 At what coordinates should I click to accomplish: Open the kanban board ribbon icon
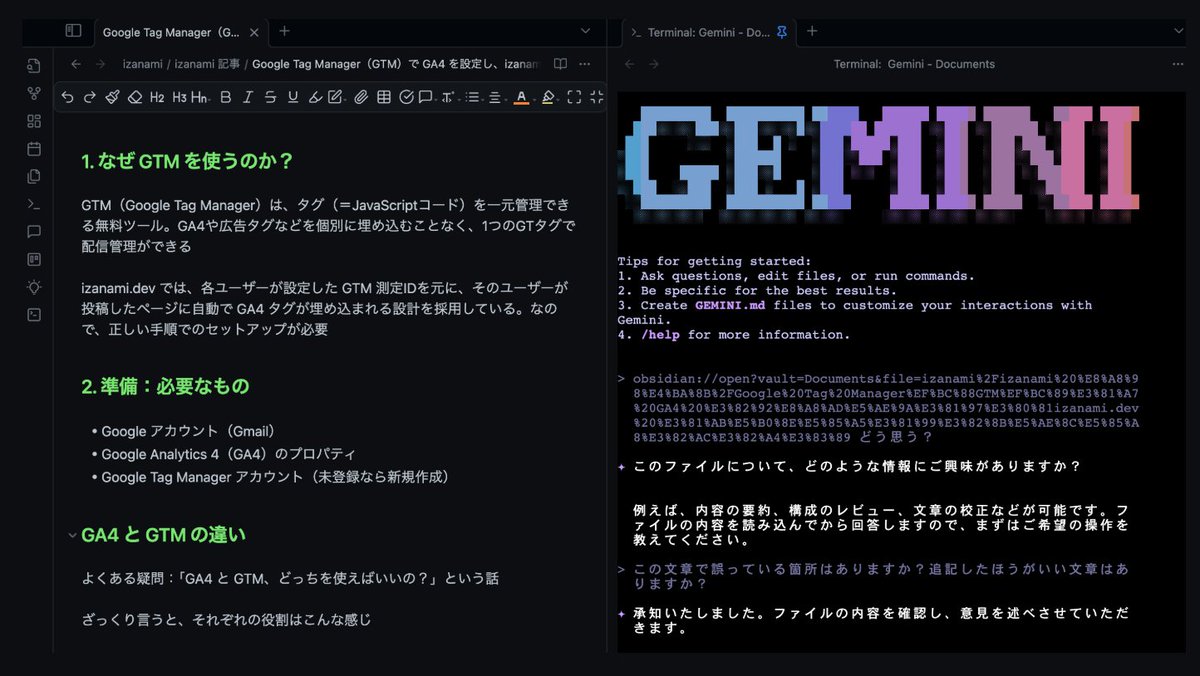tap(34, 259)
